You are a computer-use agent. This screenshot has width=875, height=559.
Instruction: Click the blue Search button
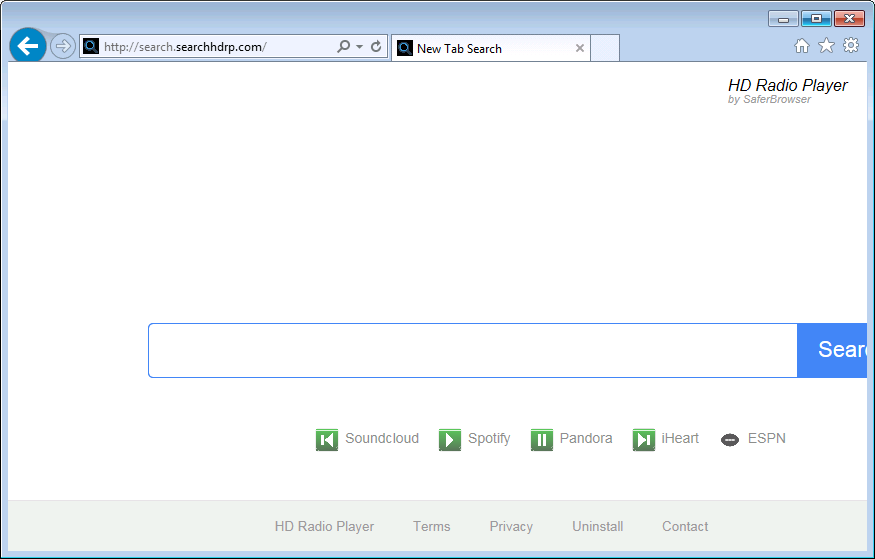(832, 350)
